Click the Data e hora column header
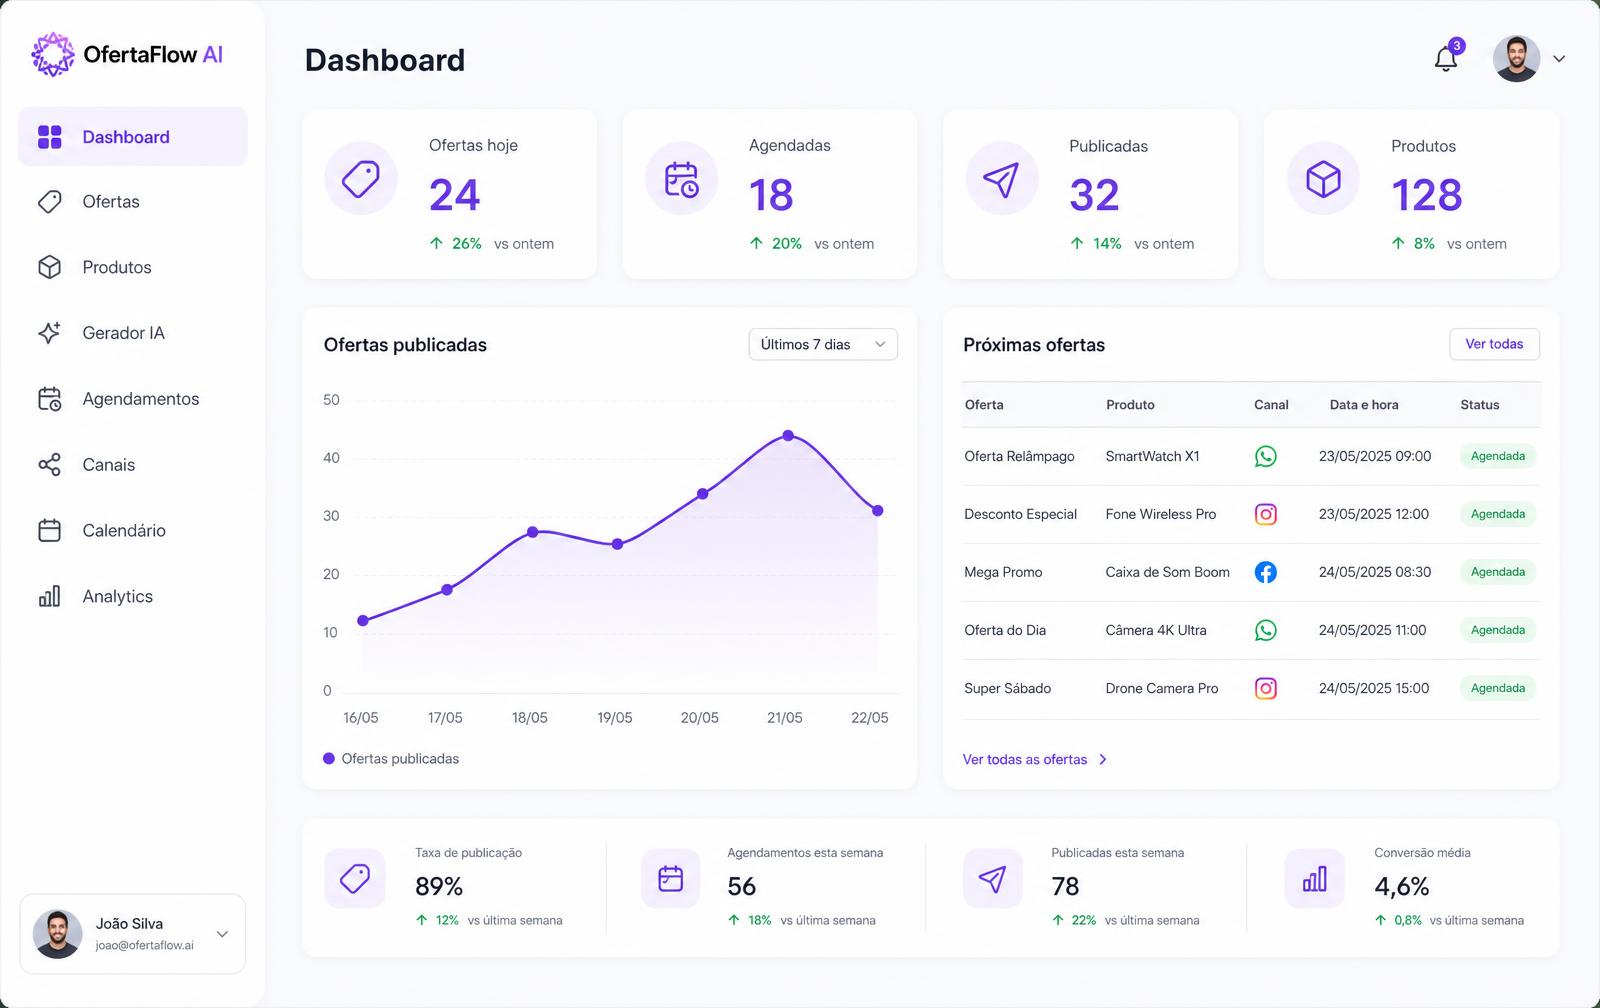 [x=1364, y=405]
